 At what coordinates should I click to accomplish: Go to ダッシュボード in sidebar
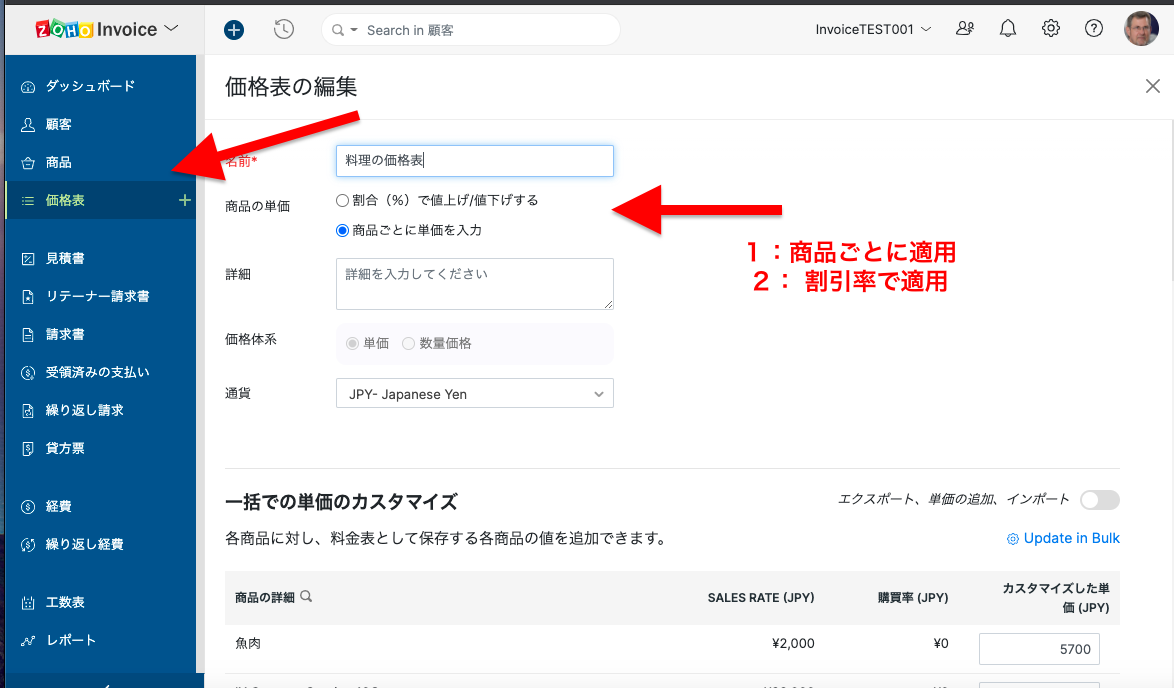pyautogui.click(x=89, y=86)
